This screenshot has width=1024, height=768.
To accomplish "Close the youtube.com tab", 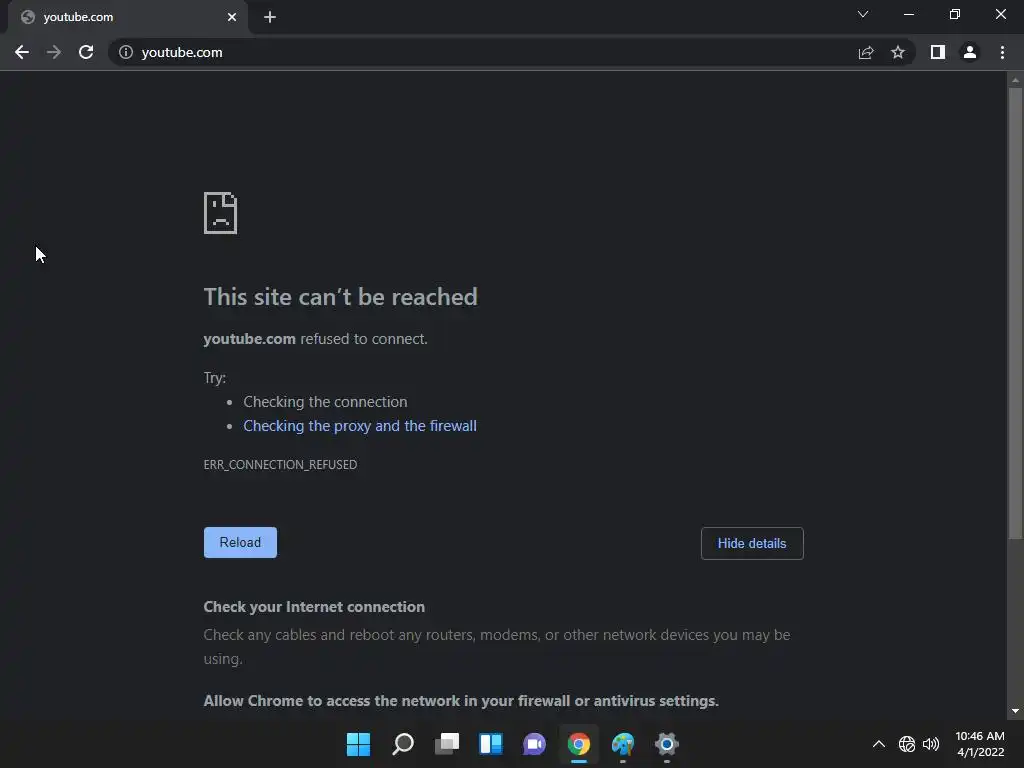I will 232,17.
